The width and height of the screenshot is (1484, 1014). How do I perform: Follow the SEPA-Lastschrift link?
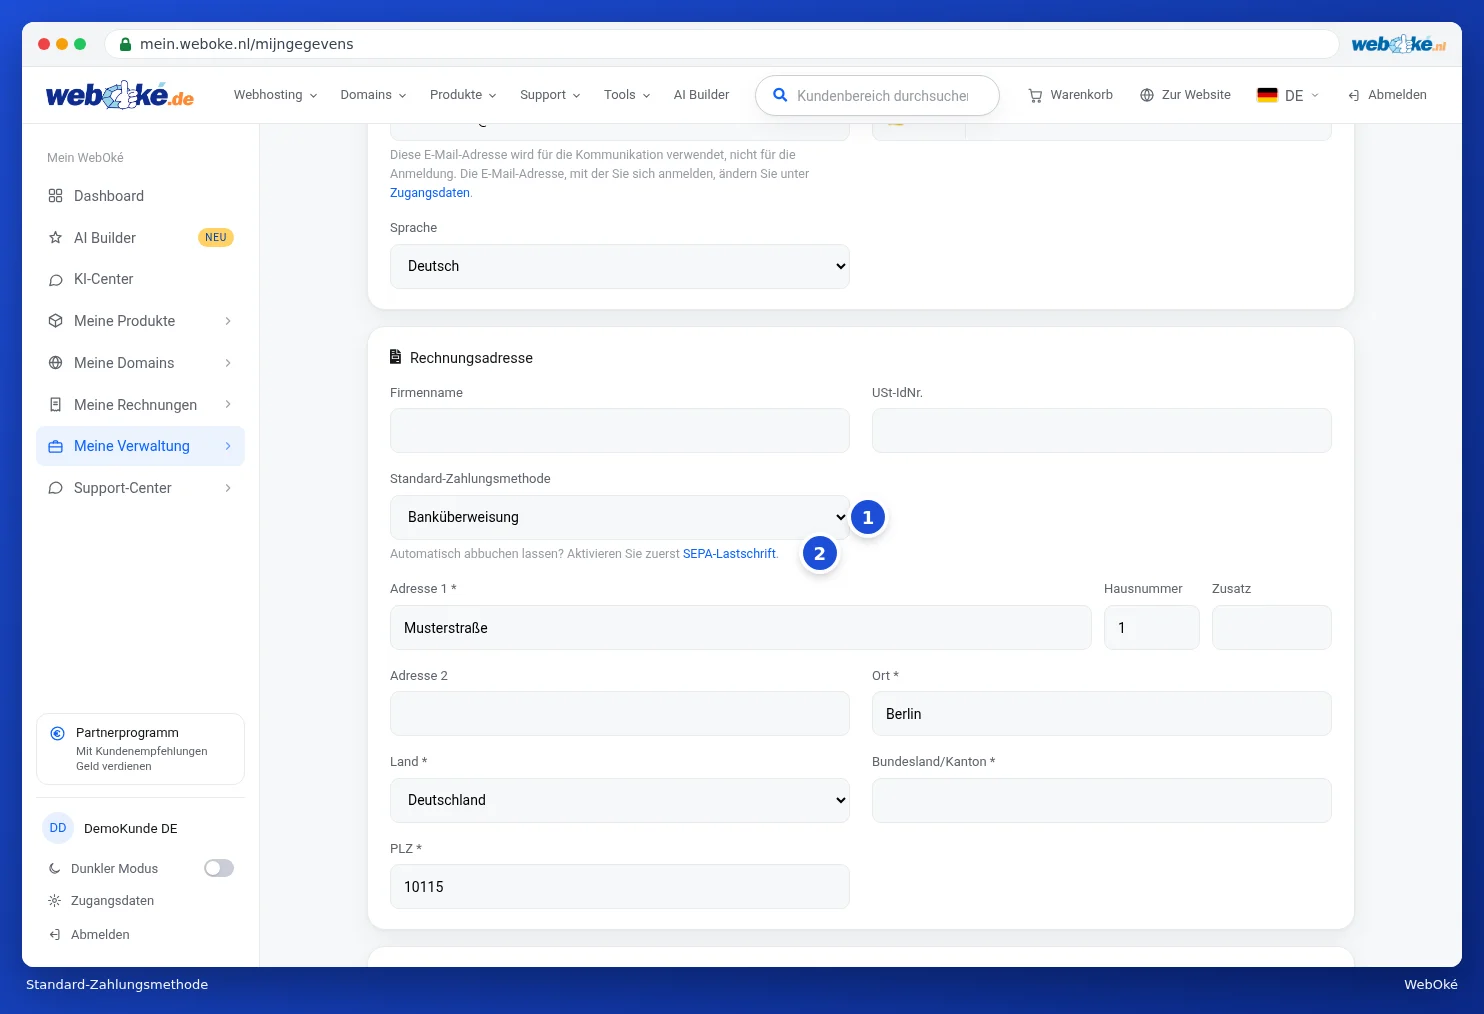coord(729,554)
